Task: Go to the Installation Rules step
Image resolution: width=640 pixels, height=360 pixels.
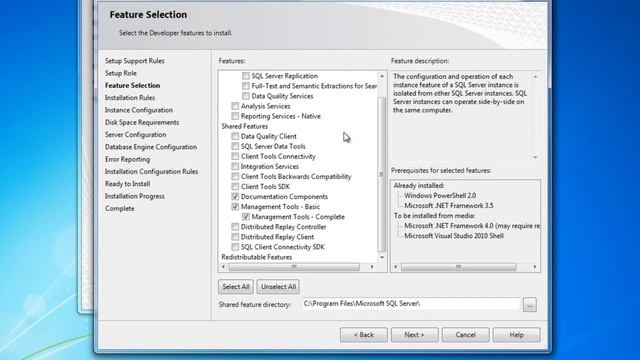Action: [130, 98]
